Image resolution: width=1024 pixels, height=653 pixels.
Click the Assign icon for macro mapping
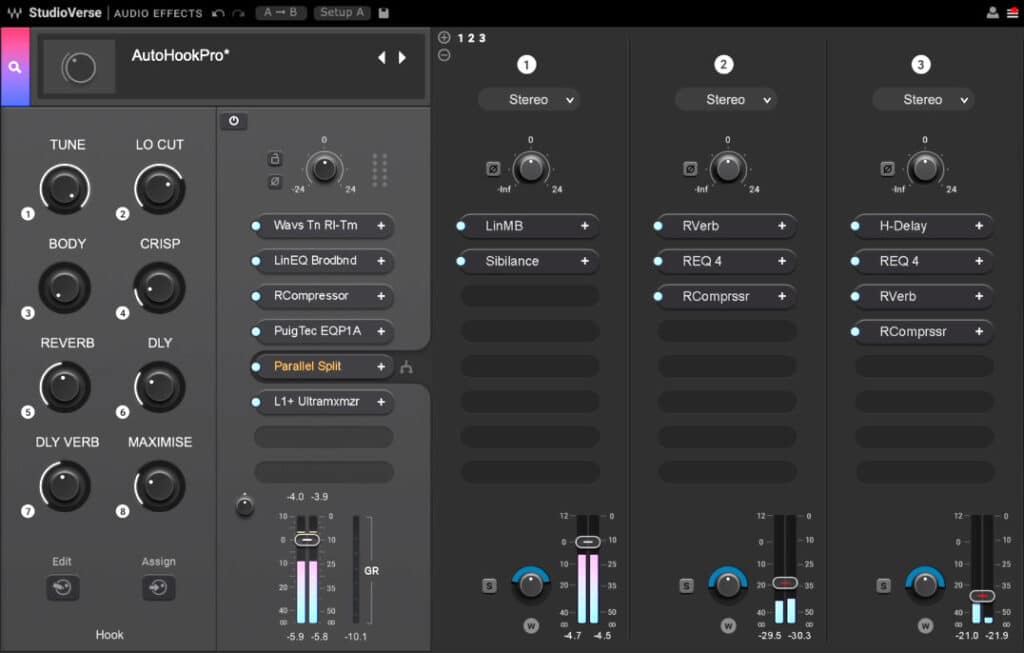[x=158, y=588]
